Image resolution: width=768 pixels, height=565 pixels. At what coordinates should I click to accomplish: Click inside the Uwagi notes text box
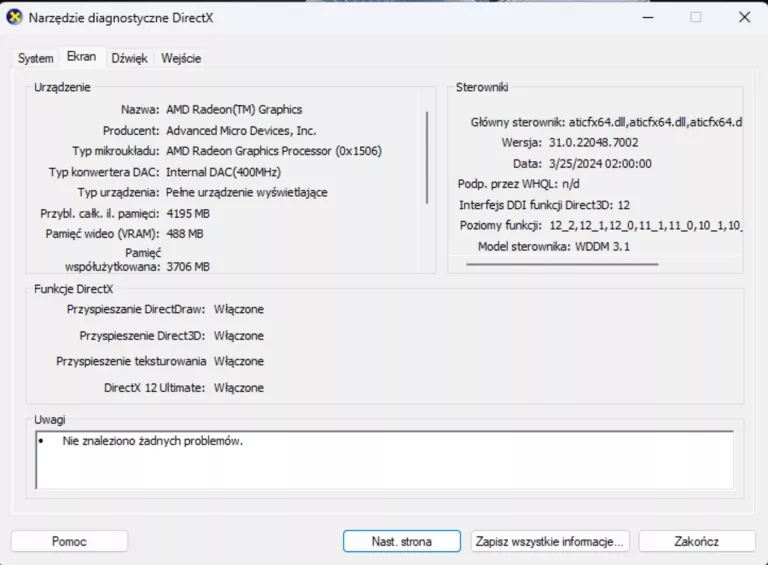click(384, 460)
